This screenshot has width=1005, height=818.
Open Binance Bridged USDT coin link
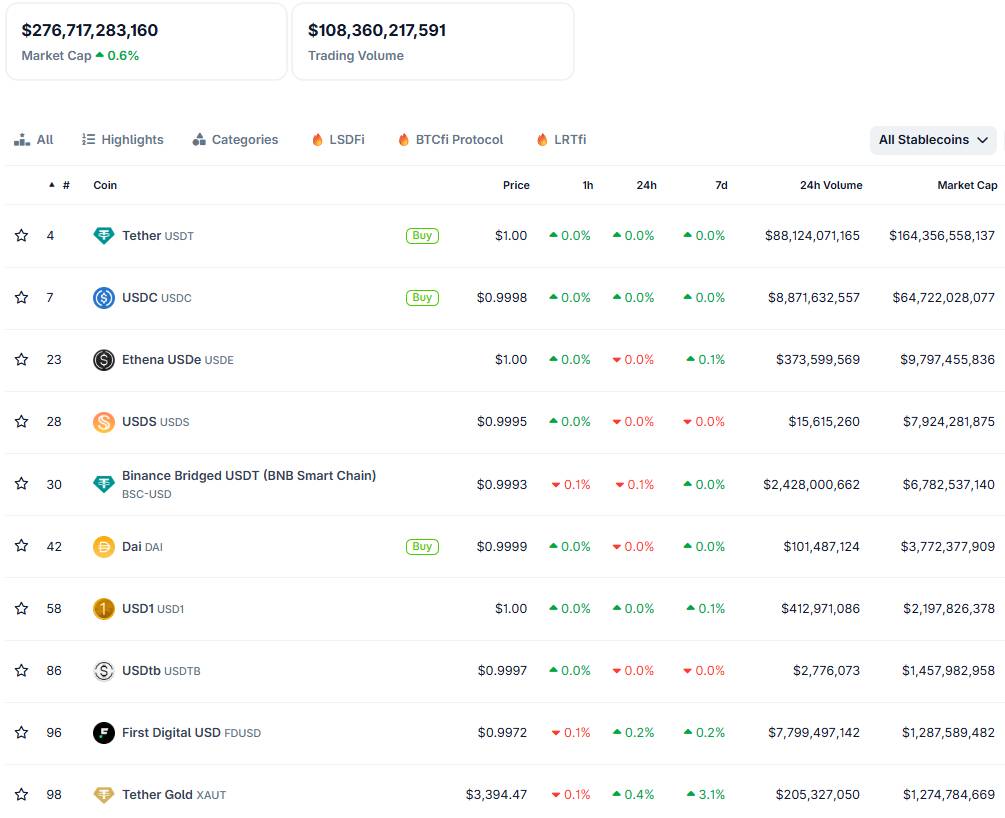(x=249, y=484)
